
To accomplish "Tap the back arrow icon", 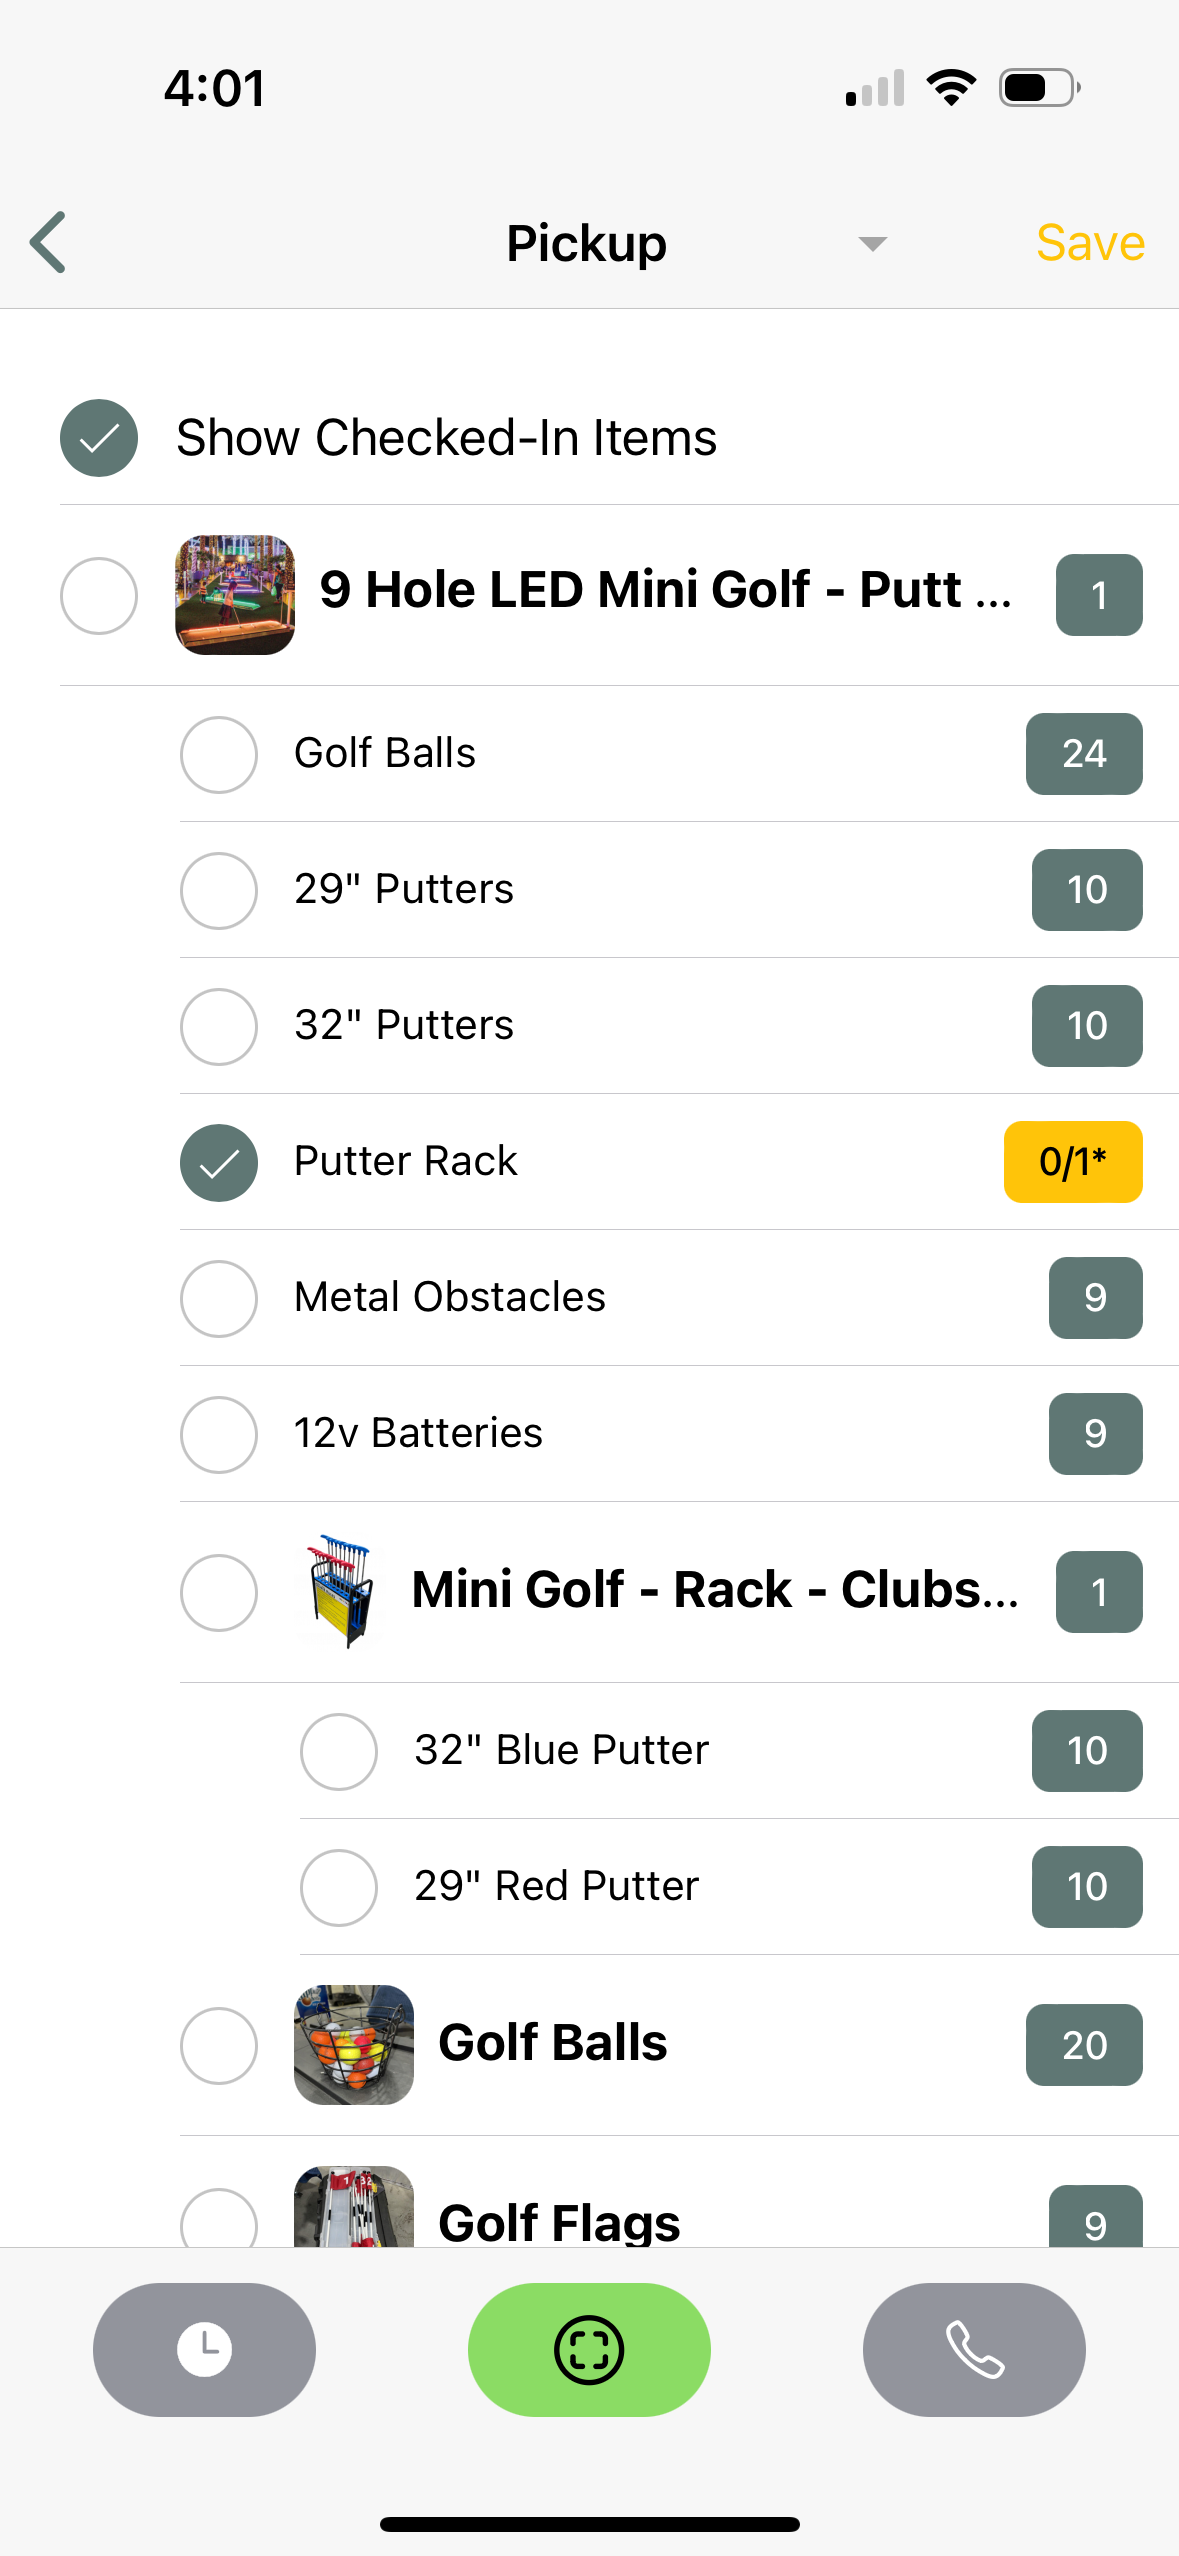I will click(x=49, y=242).
